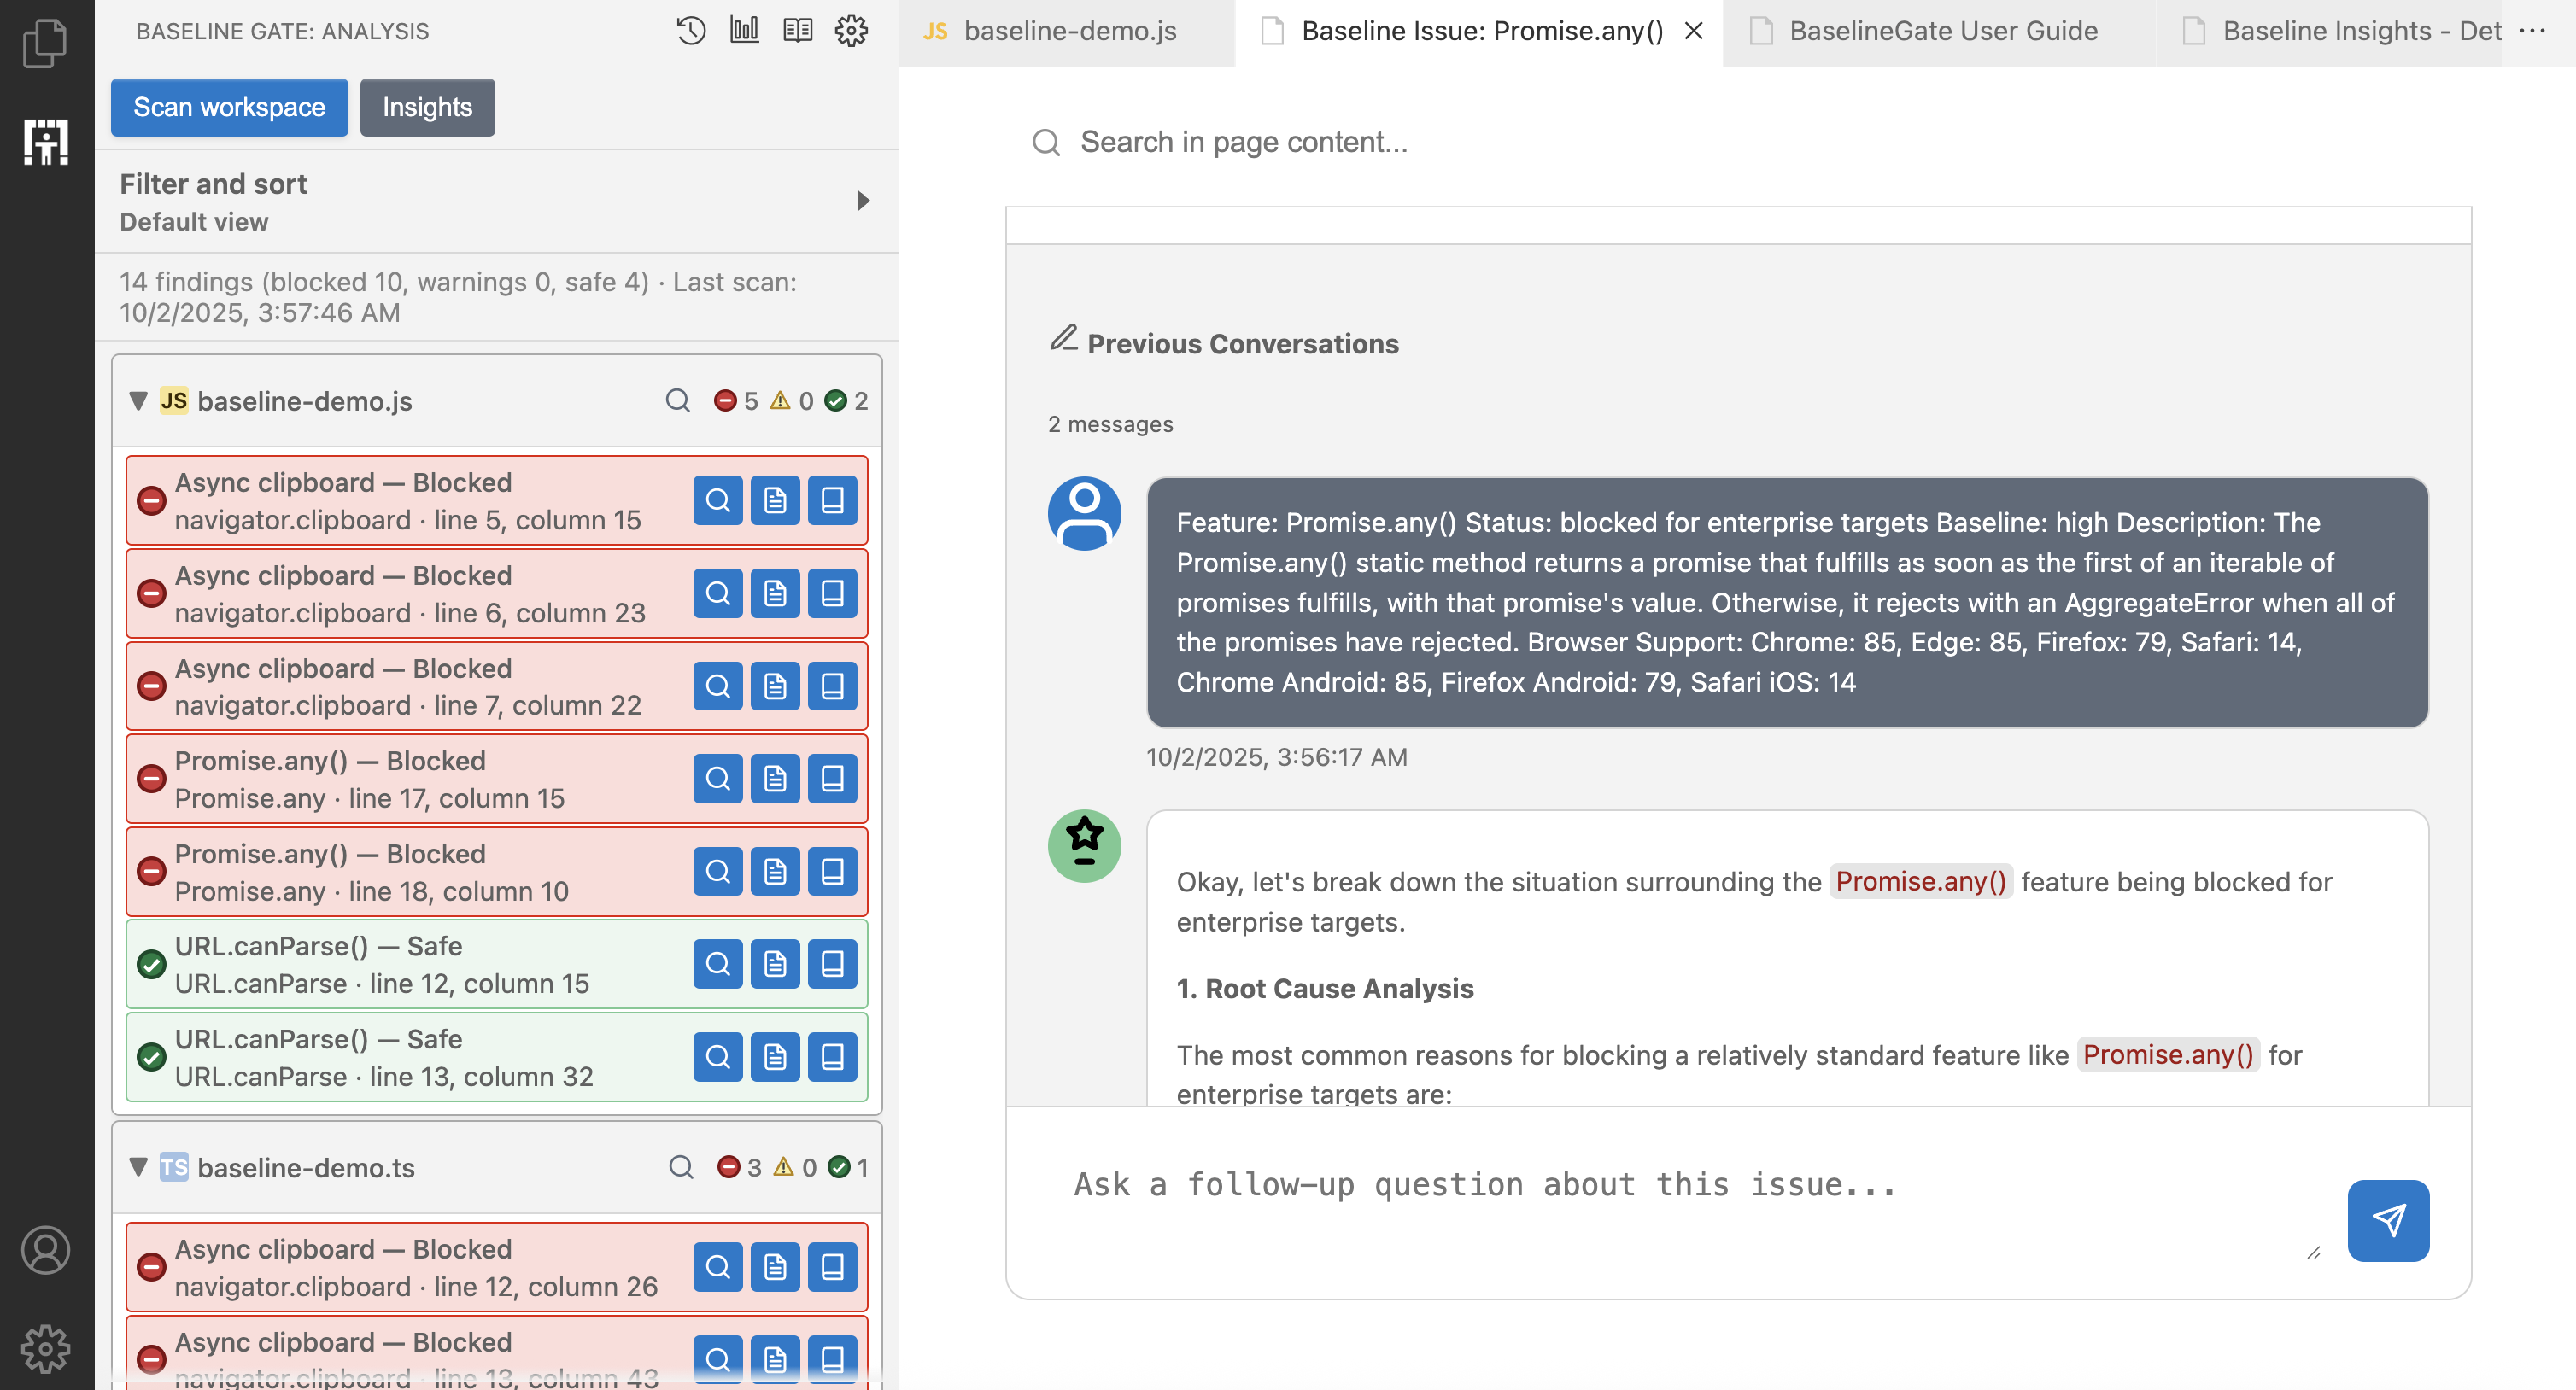The image size is (2576, 1390).
Task: Select Promise.any line 18 blocked finding
Action: pyautogui.click(x=400, y=872)
